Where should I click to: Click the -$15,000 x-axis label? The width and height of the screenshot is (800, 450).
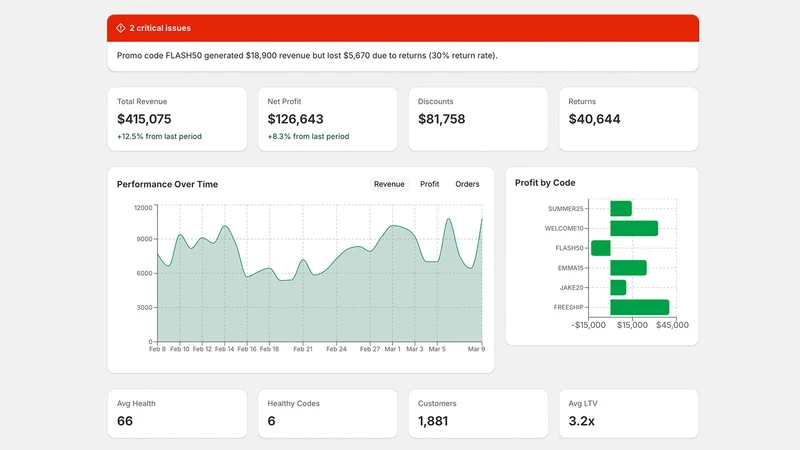[x=588, y=325]
